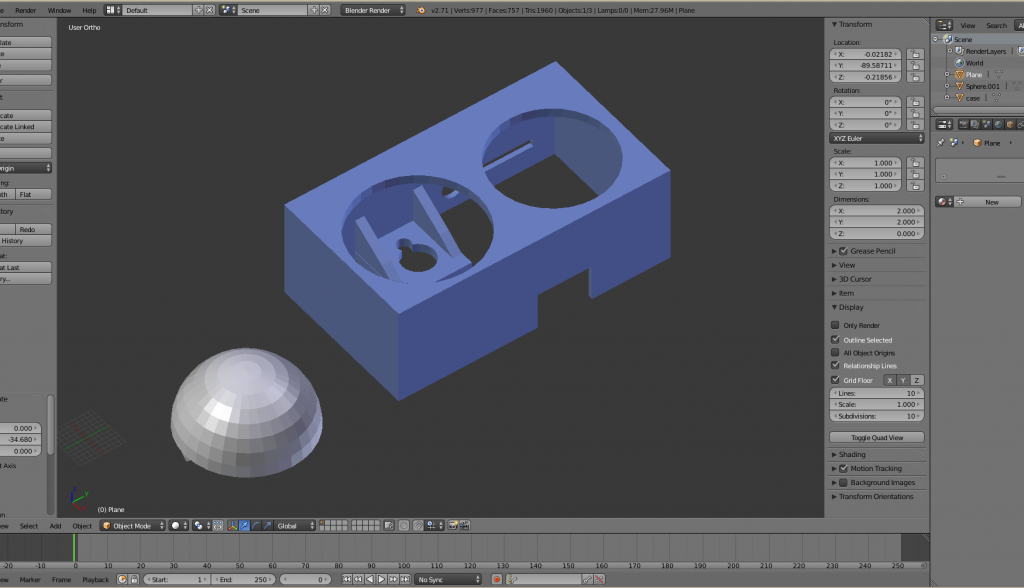Click the play animation reverse control
The width and height of the screenshot is (1024, 588).
(370, 580)
